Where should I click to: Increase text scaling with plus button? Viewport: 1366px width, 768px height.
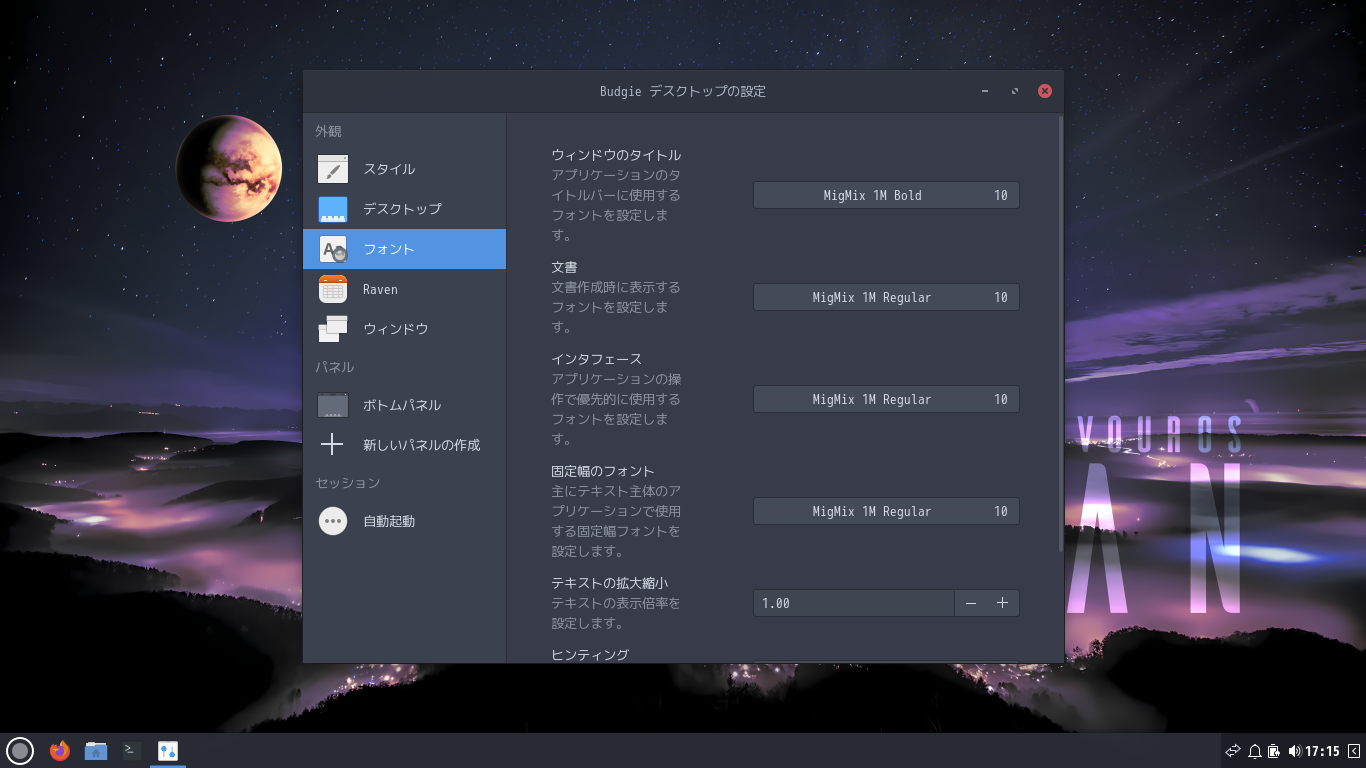click(1003, 603)
